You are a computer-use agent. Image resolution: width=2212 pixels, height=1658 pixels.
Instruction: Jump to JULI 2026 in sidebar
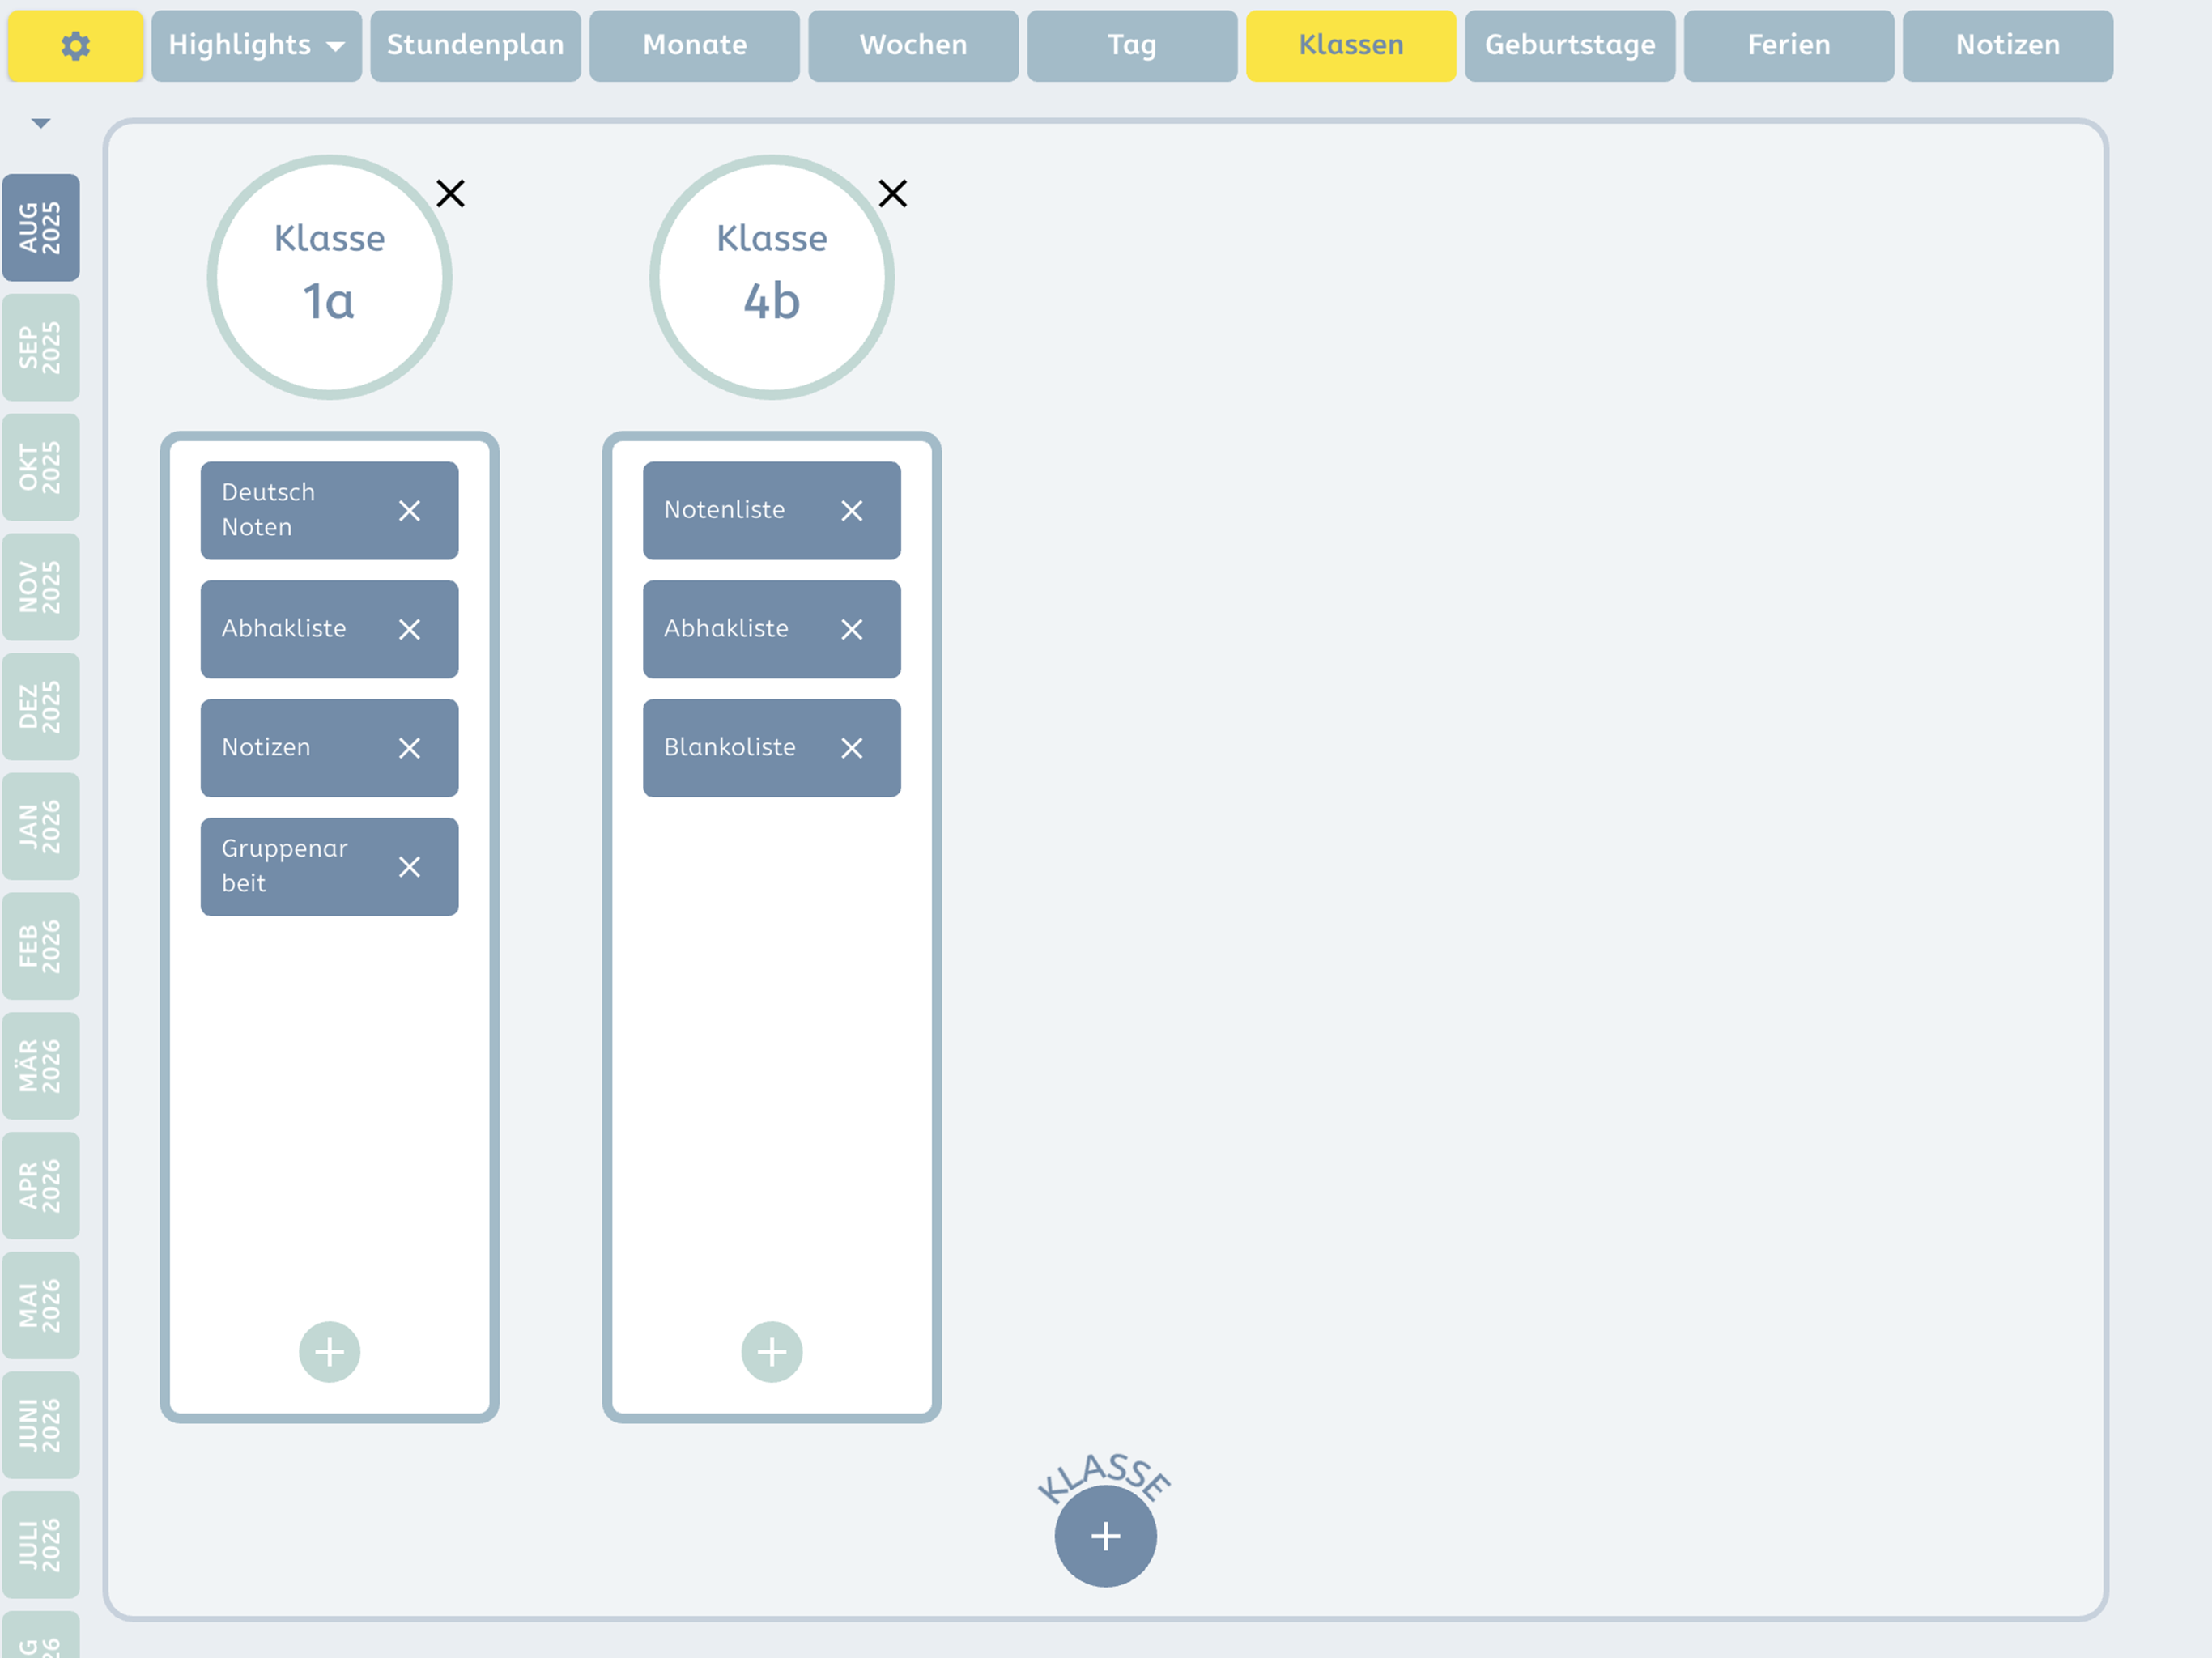(41, 1545)
